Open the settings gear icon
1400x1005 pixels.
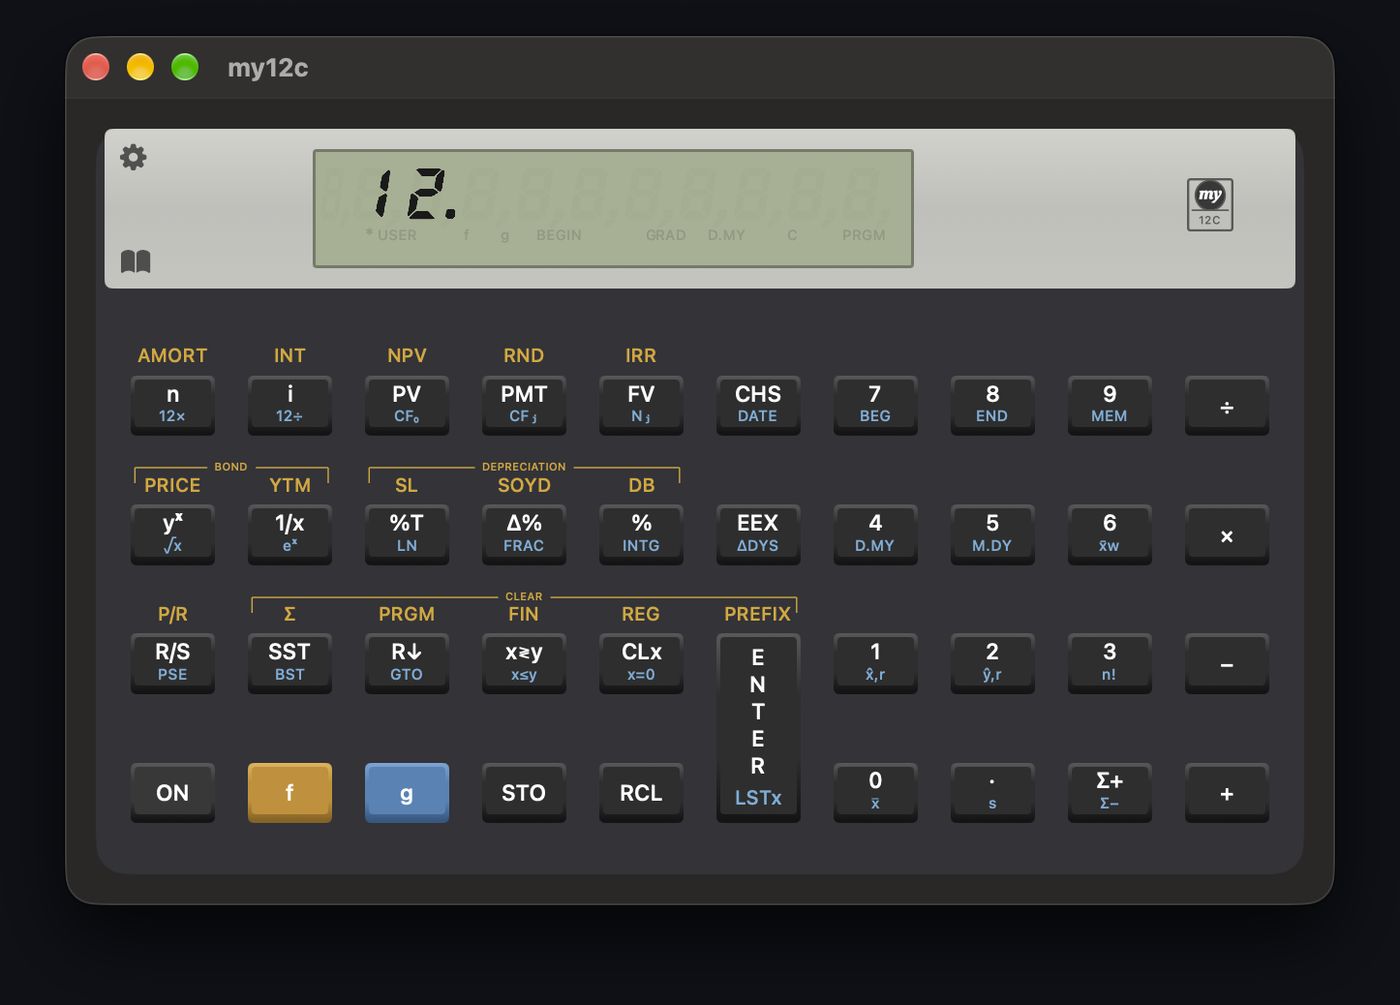133,157
